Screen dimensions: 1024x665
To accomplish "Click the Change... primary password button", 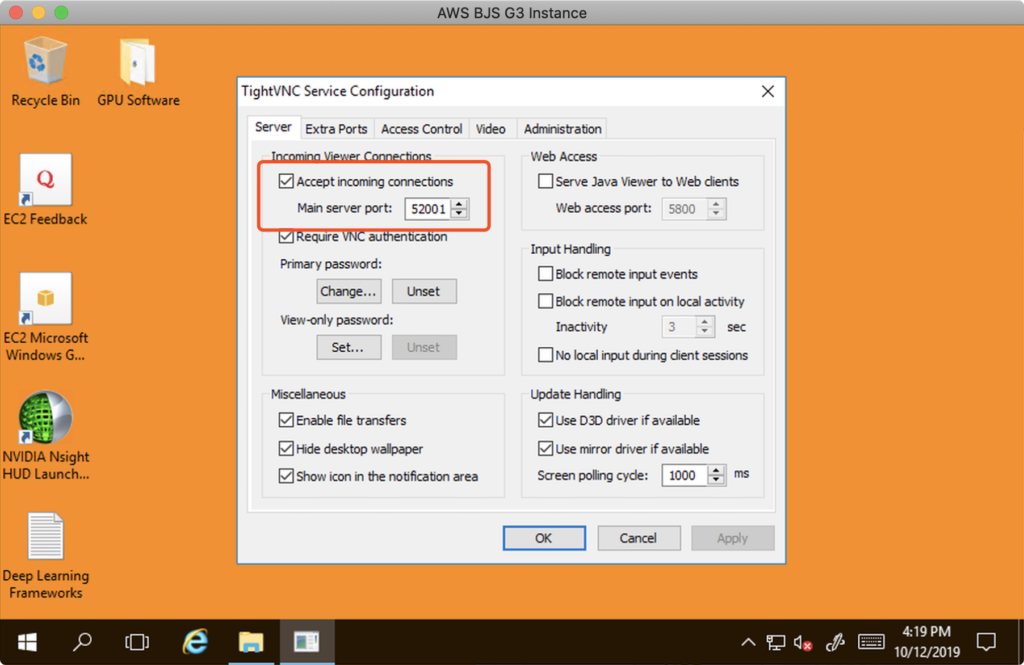I will pyautogui.click(x=348, y=291).
